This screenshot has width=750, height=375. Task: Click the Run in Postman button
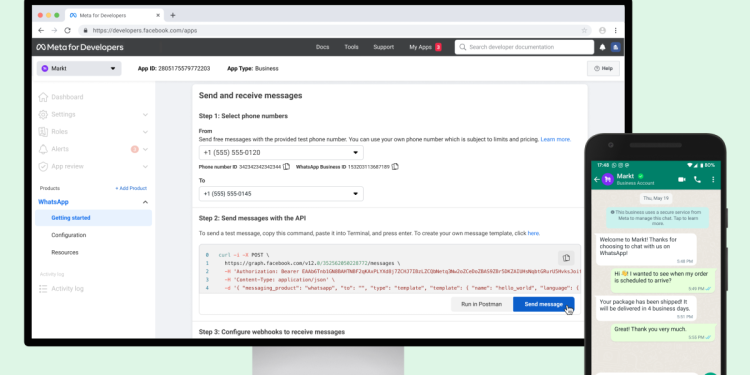[481, 304]
